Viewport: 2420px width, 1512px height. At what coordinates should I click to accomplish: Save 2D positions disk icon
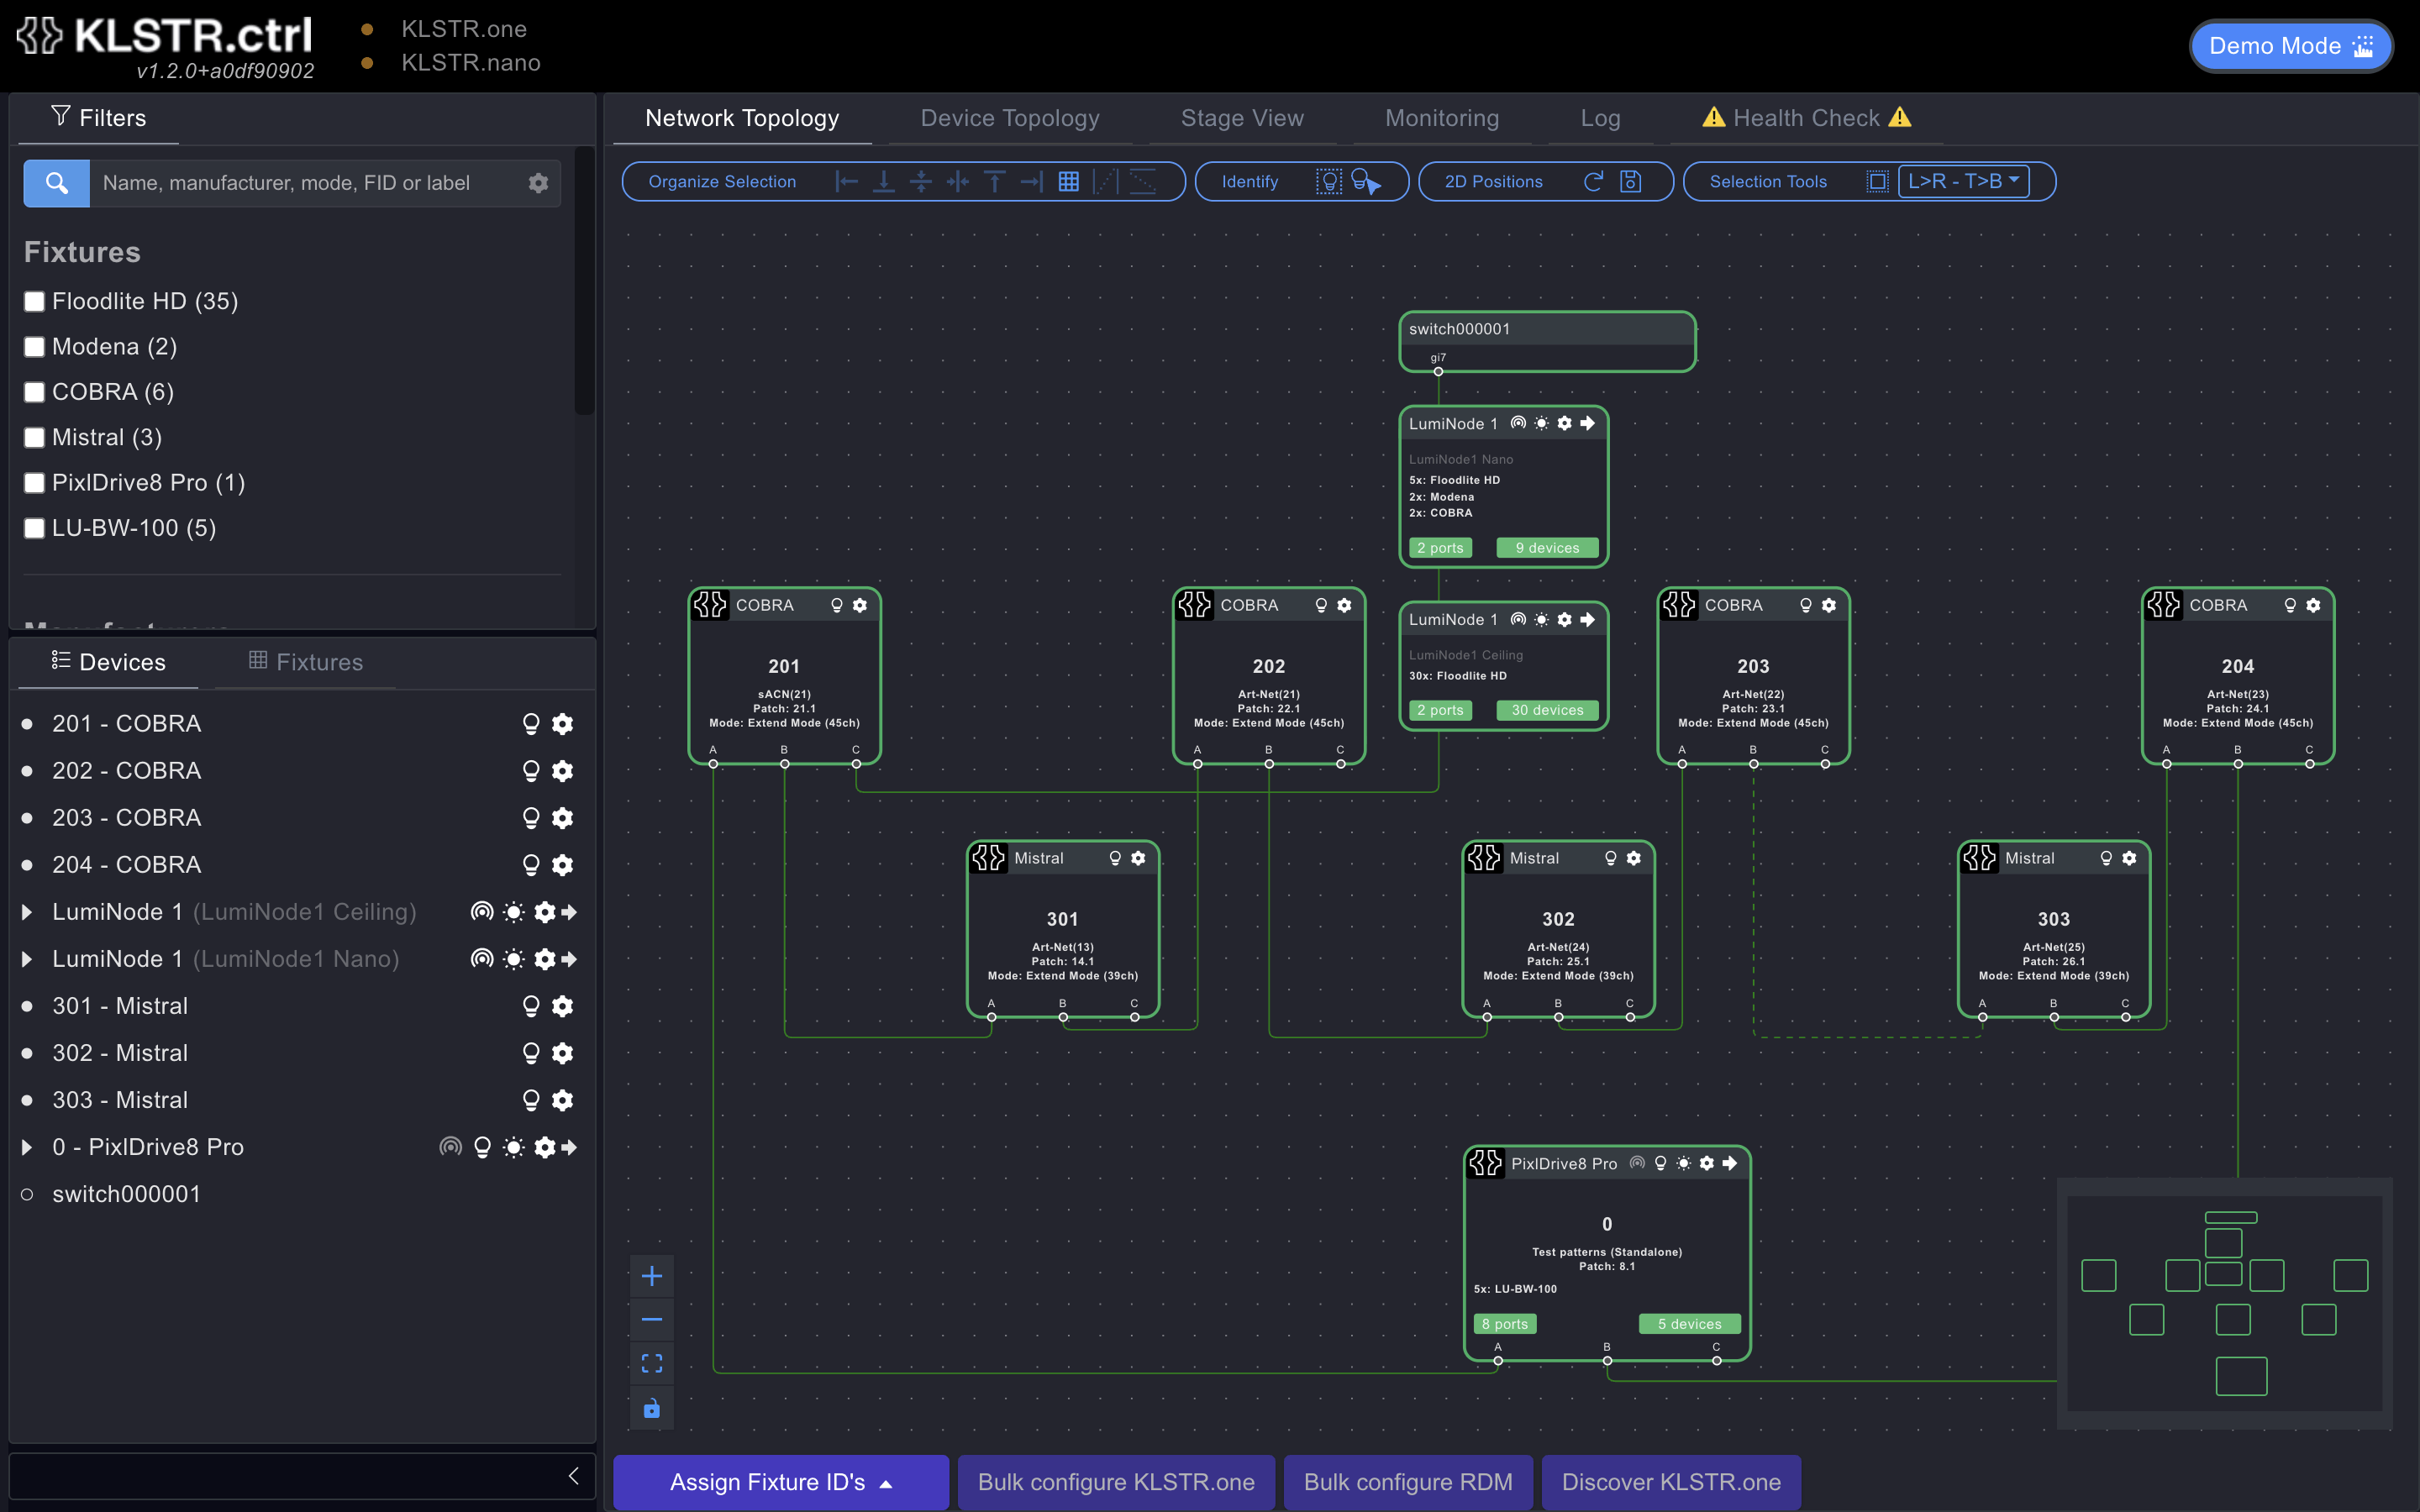coord(1631,181)
